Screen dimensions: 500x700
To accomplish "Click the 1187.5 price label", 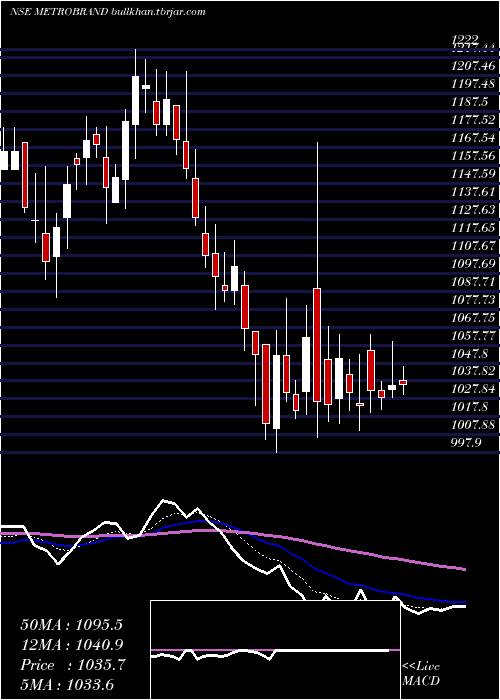I will click(x=471, y=102).
